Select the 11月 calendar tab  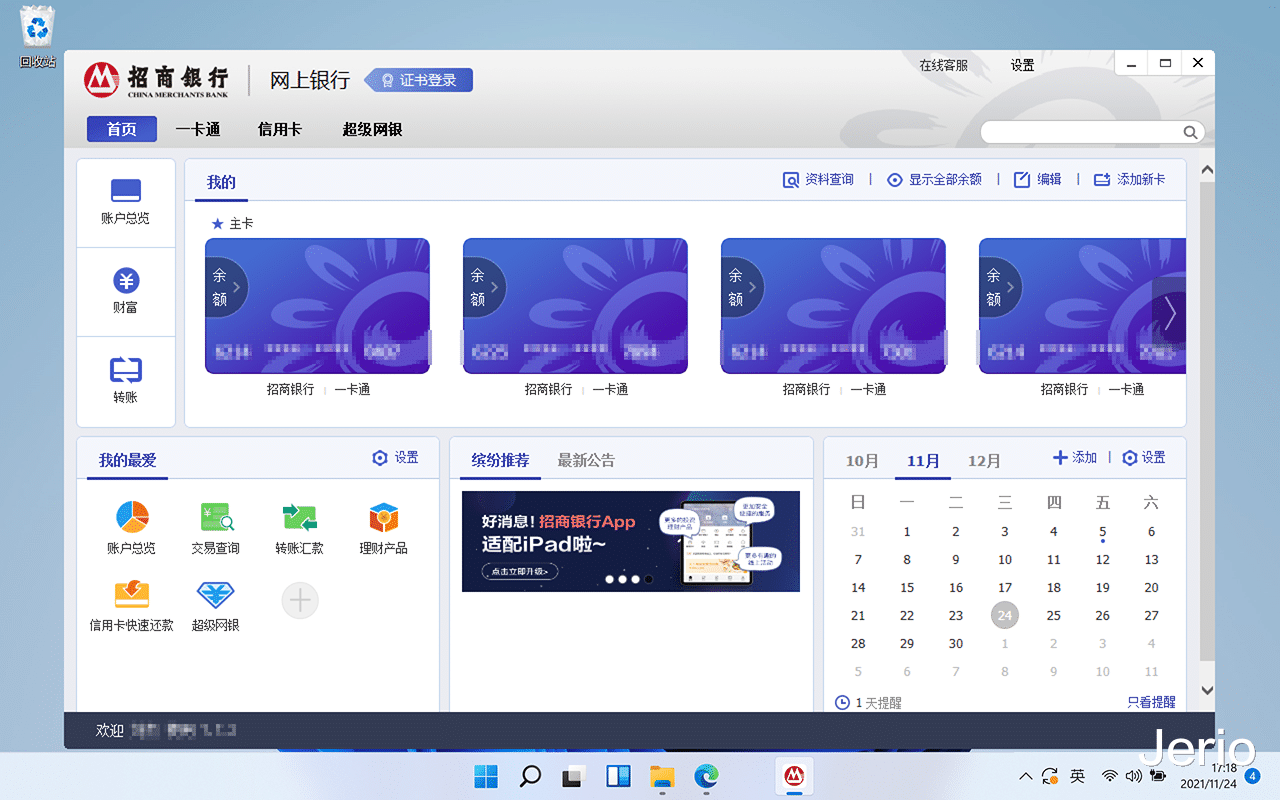click(x=923, y=461)
